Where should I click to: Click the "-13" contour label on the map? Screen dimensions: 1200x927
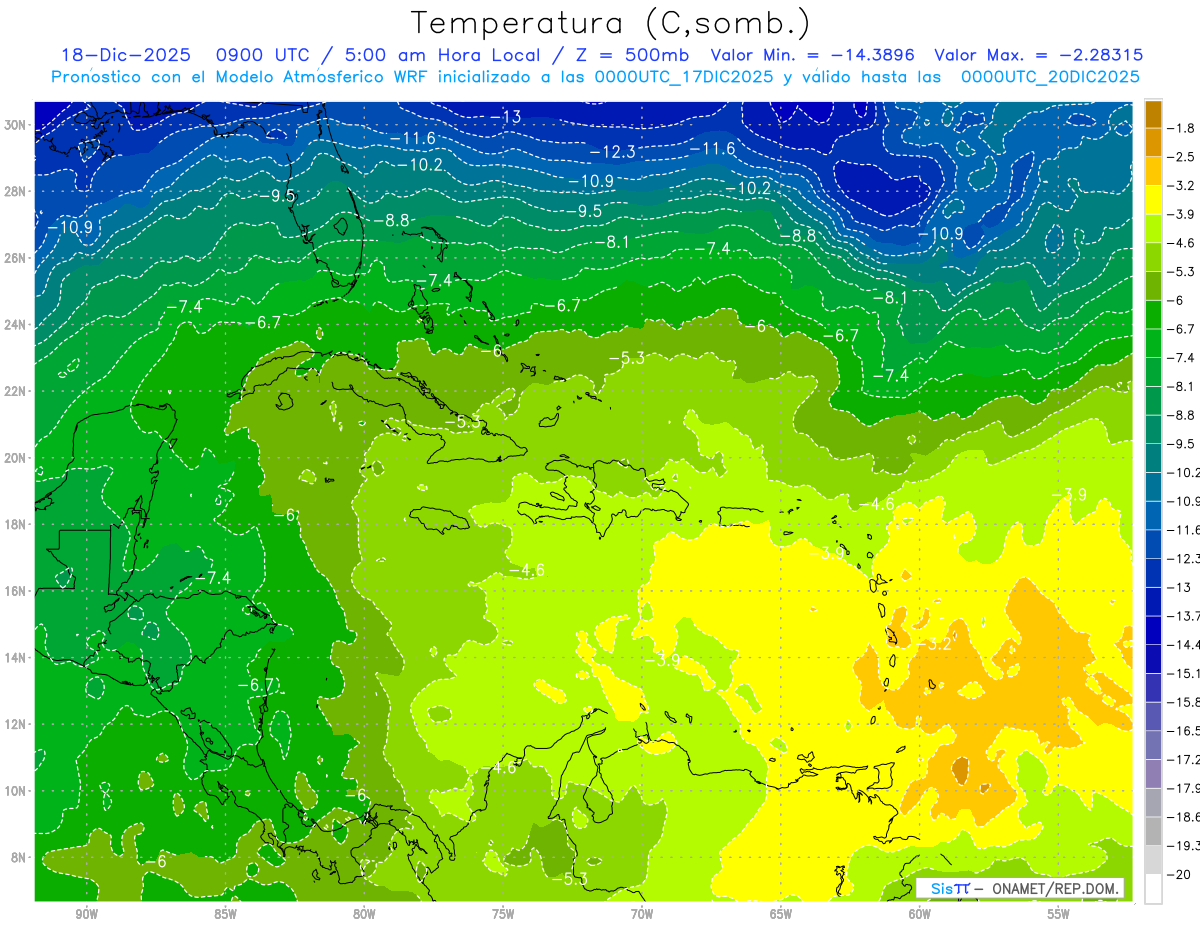tap(506, 117)
